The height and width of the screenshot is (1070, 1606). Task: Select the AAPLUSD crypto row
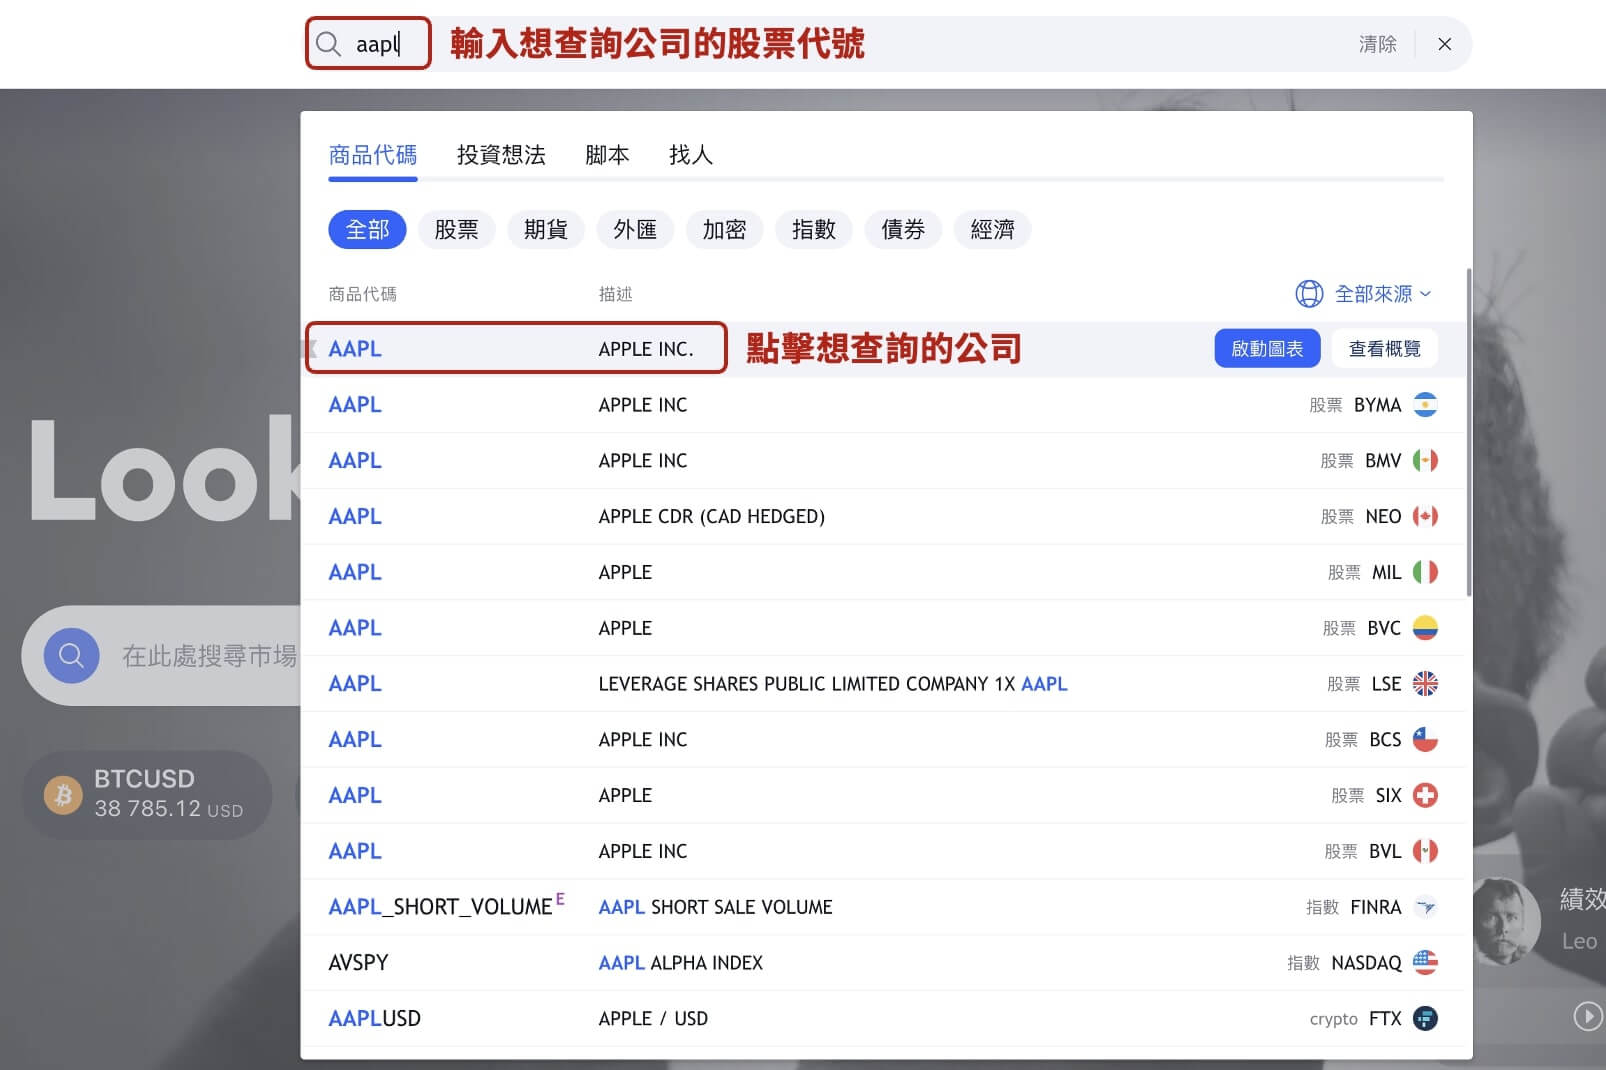(883, 1019)
